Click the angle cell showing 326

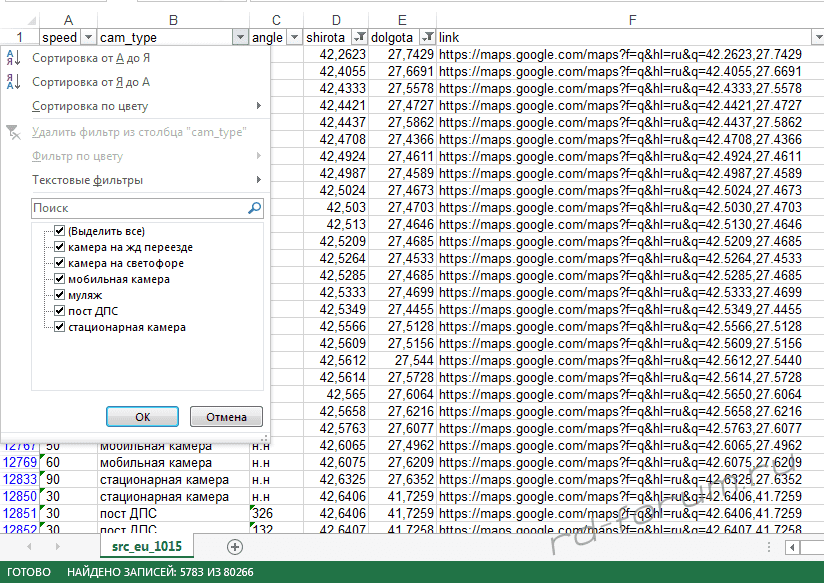click(276, 513)
